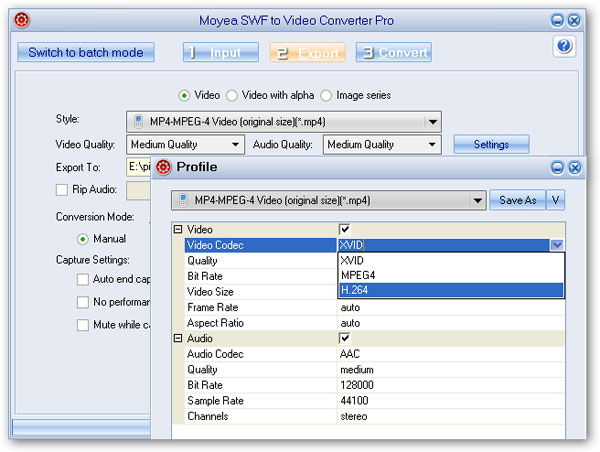600x452 pixels.
Task: Click Save As in Profile dialog
Action: tap(517, 200)
